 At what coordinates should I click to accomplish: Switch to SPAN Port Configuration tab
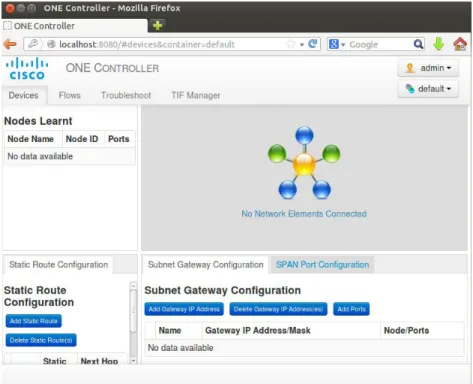pyautogui.click(x=322, y=265)
